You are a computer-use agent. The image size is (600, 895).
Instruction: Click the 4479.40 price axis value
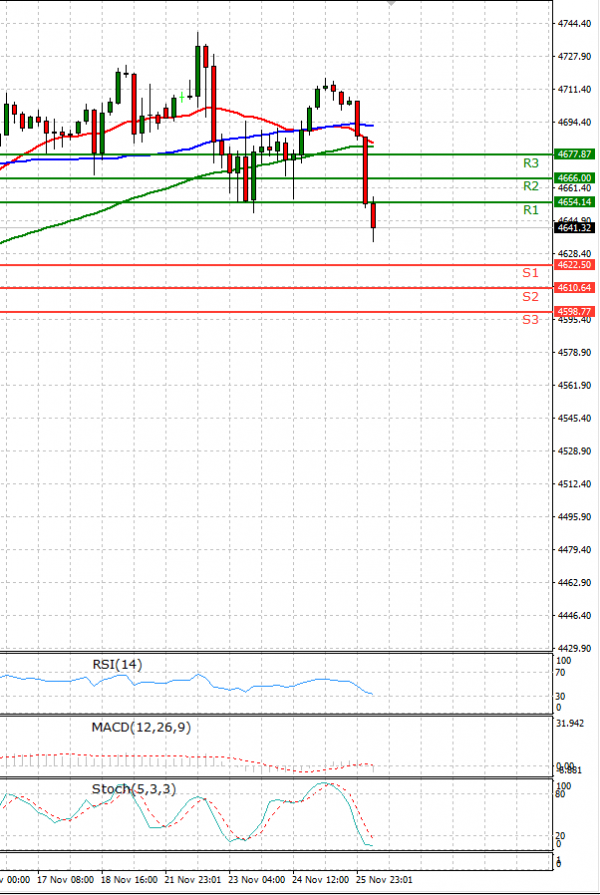tap(574, 550)
